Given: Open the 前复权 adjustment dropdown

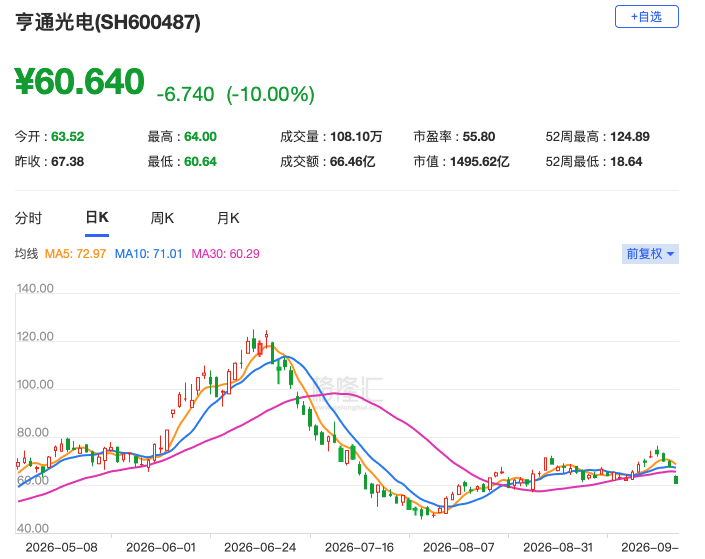Looking at the screenshot, I should (x=650, y=254).
